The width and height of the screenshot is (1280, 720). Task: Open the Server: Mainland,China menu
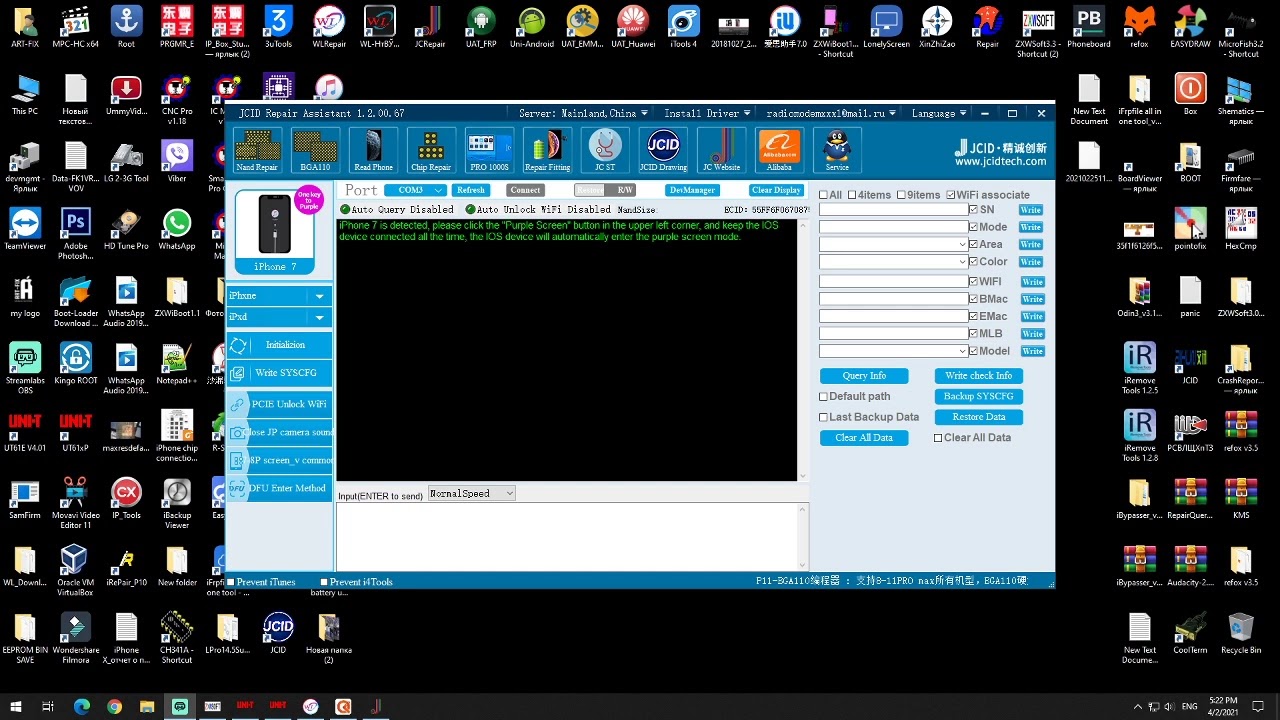(583, 114)
